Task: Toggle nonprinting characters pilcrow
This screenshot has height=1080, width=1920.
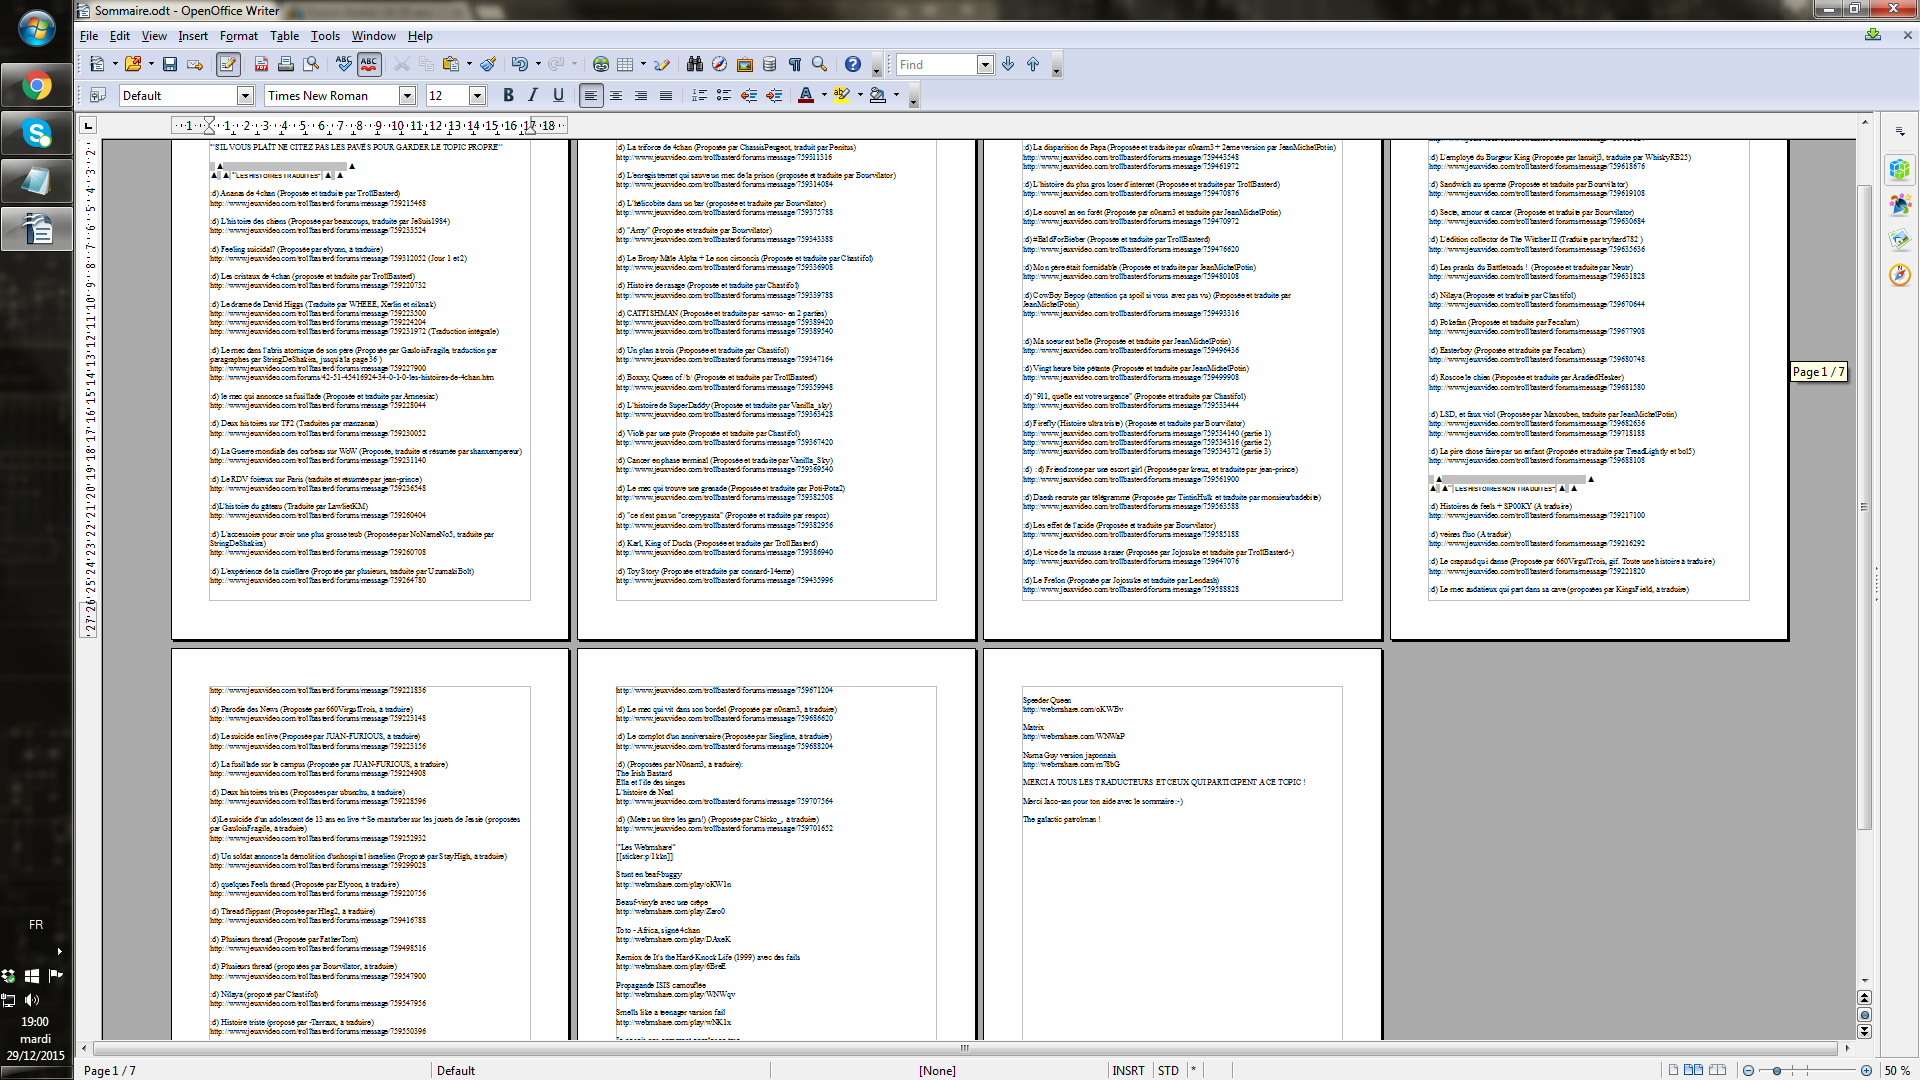Action: click(x=795, y=64)
